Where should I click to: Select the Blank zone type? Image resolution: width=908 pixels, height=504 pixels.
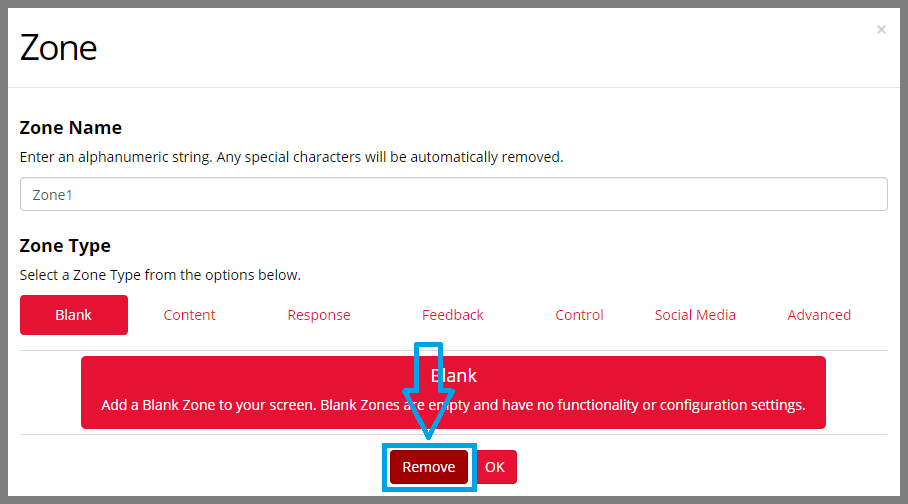(x=74, y=315)
